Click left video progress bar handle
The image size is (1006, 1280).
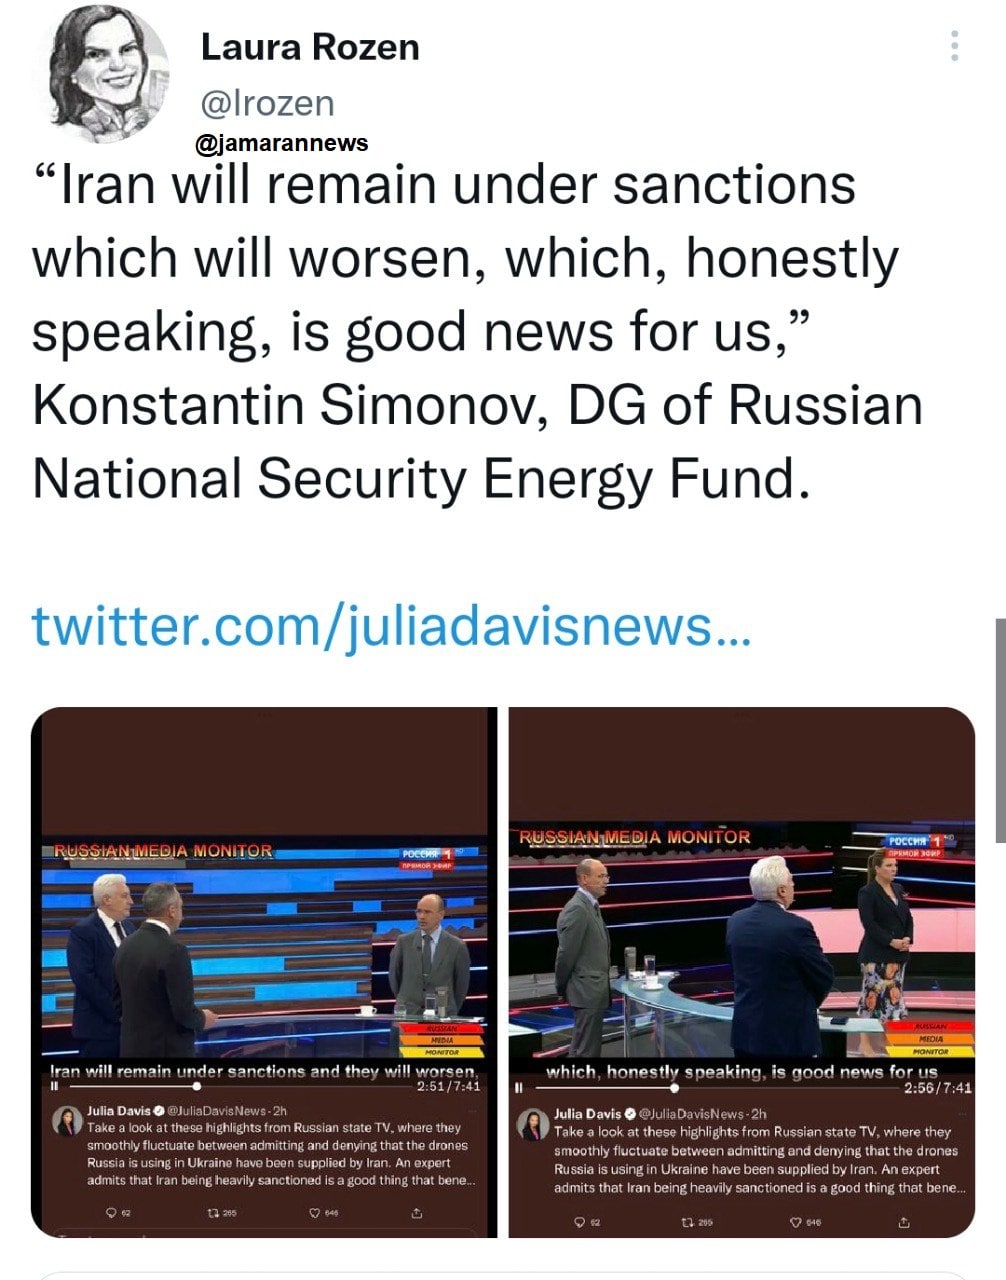click(x=199, y=1086)
